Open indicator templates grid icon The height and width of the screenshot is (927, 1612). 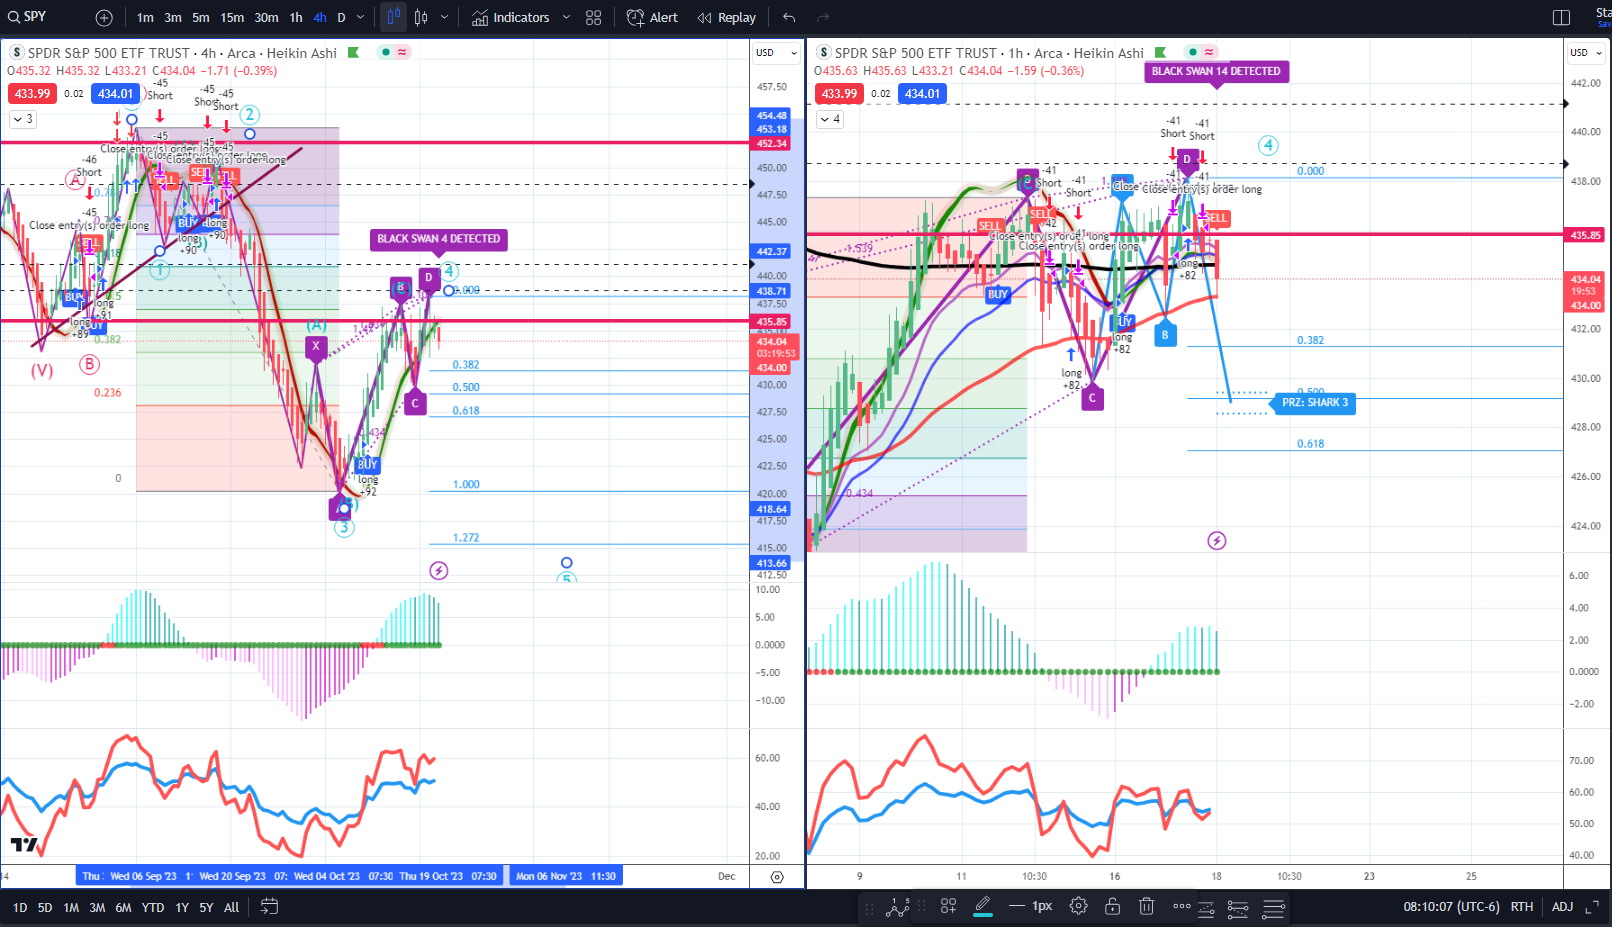[x=593, y=18]
